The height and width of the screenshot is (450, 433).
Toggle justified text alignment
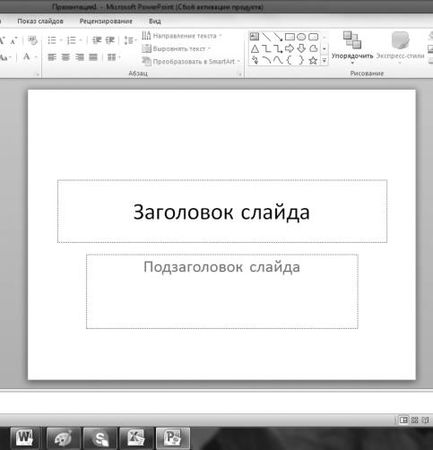coord(93,57)
